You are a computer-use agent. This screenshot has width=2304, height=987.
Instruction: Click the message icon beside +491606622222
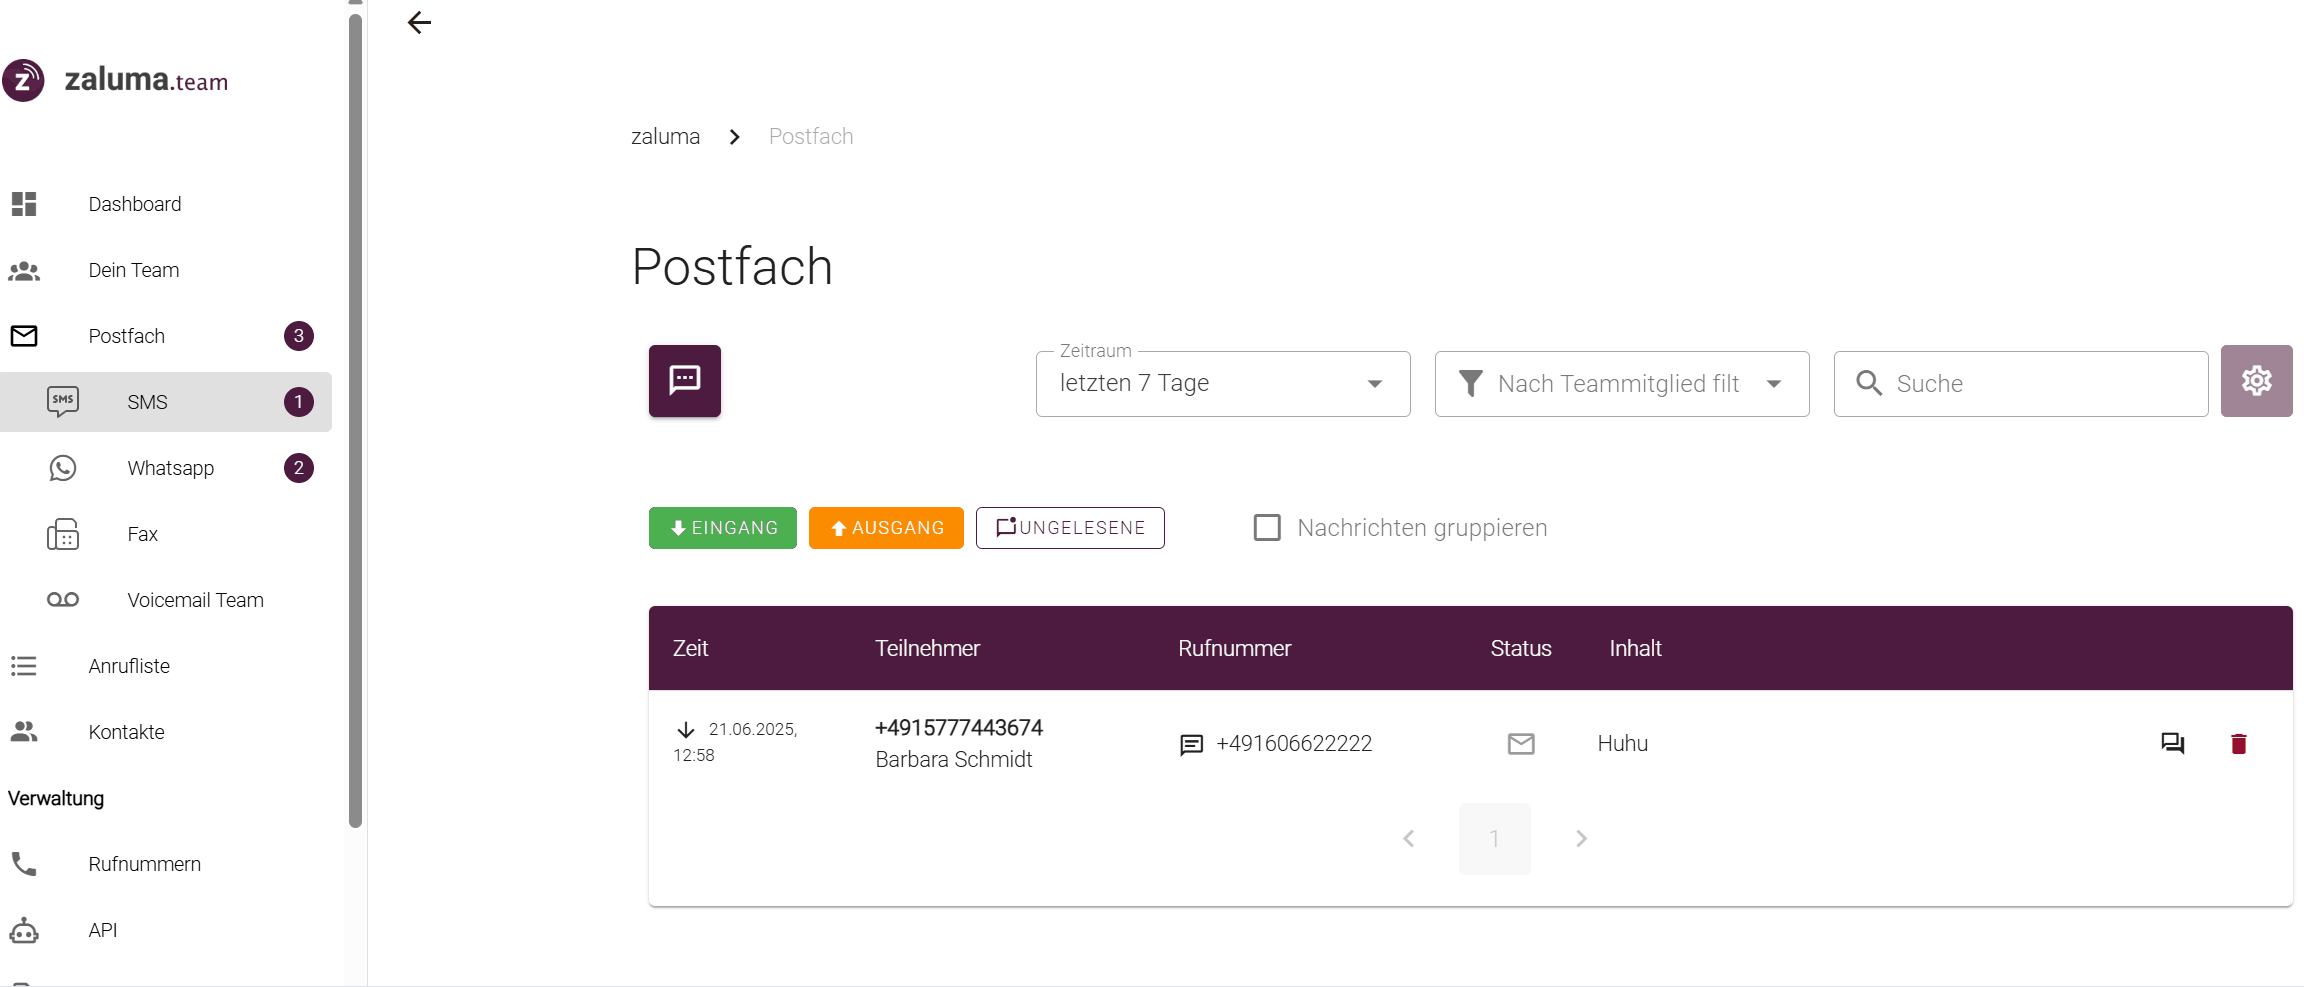pos(1191,745)
